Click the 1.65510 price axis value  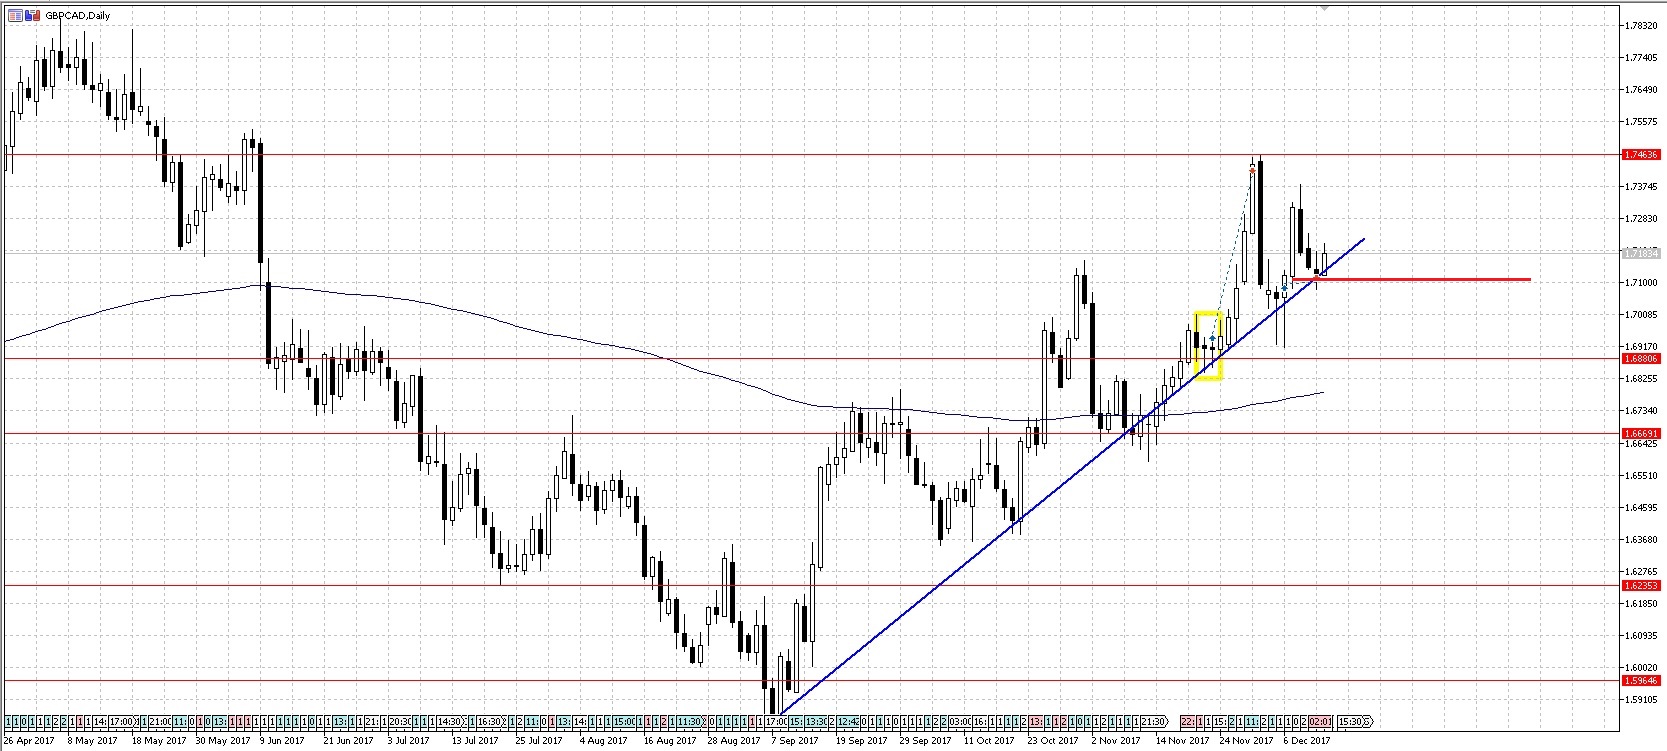1642,475
